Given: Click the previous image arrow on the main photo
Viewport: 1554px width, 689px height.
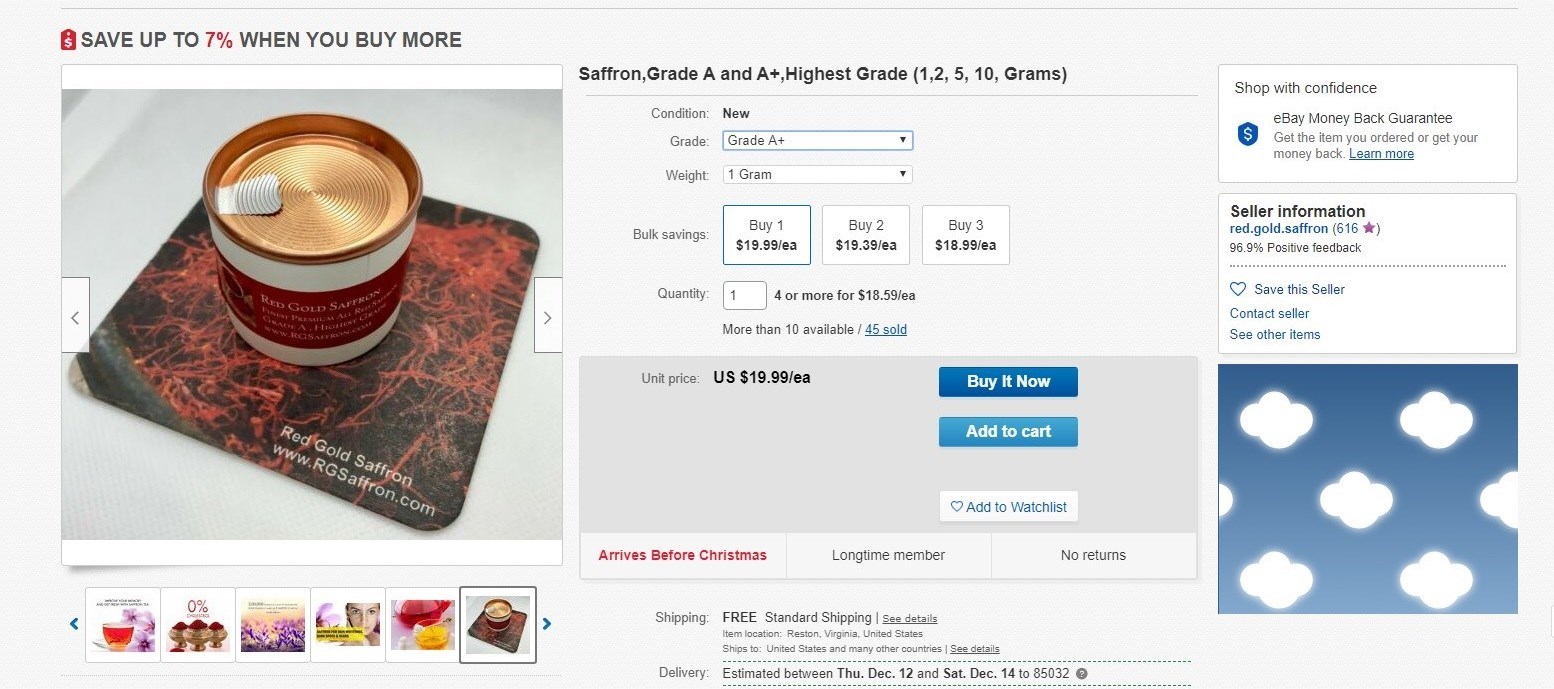Looking at the screenshot, I should coord(75,316).
